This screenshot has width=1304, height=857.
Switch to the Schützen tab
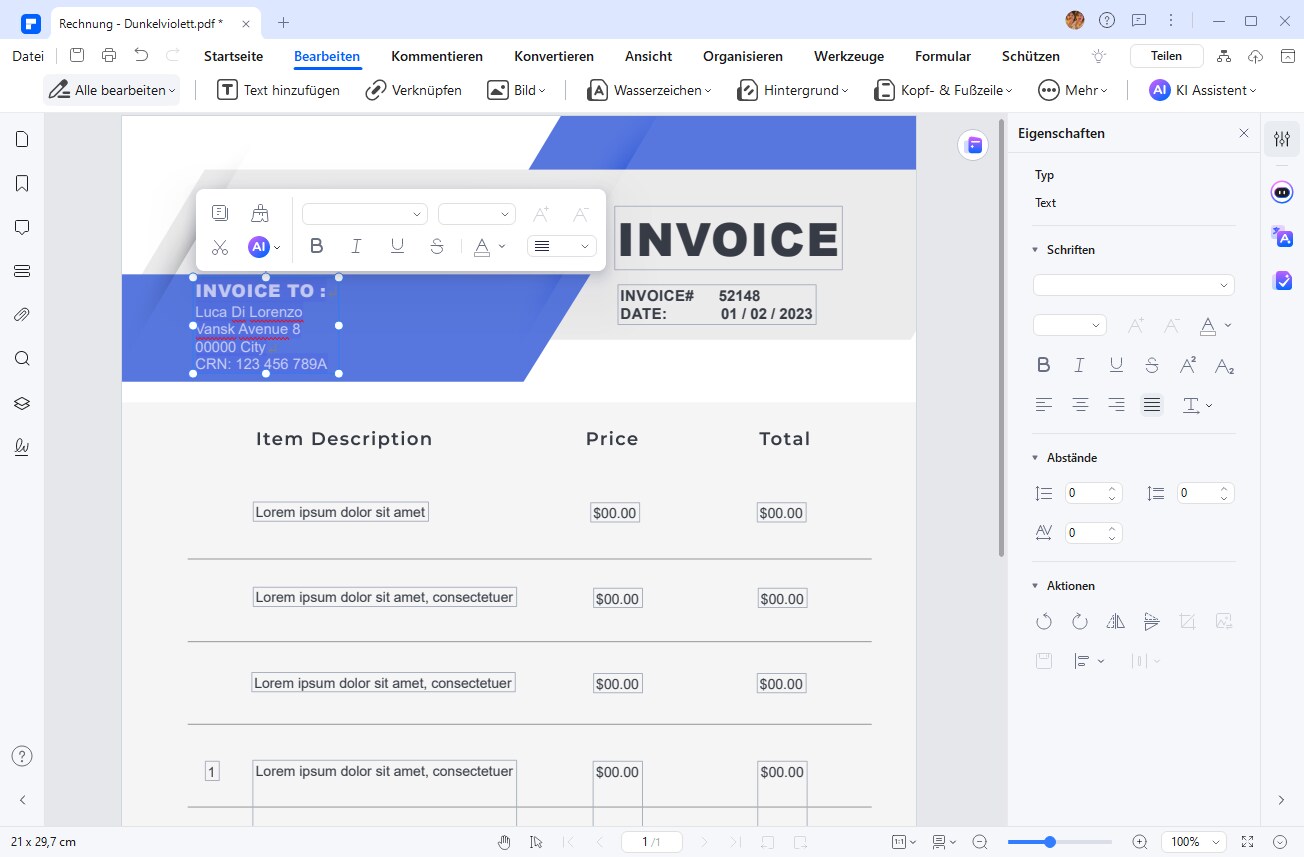tap(1031, 56)
